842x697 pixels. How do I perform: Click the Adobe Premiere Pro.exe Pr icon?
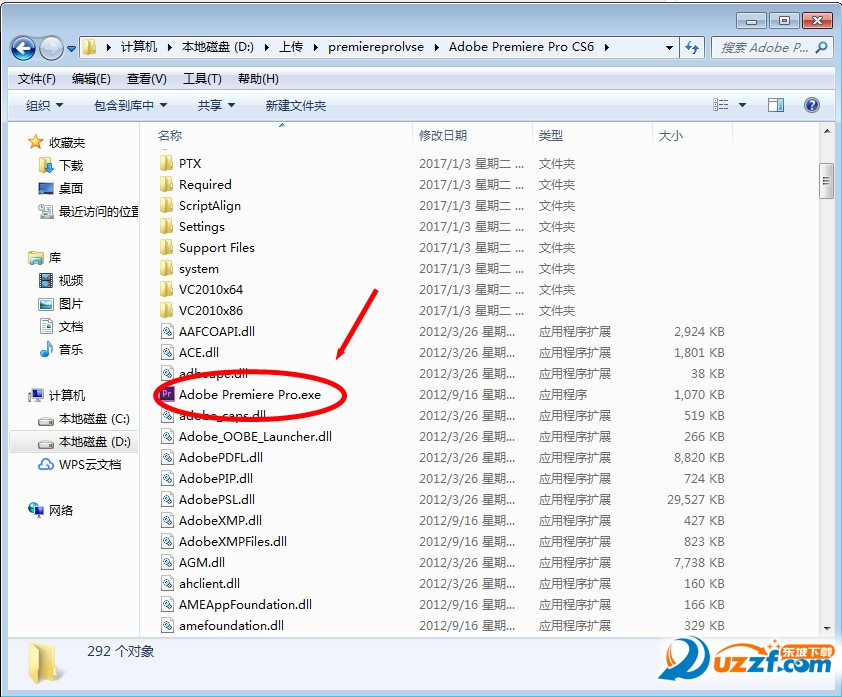point(167,394)
